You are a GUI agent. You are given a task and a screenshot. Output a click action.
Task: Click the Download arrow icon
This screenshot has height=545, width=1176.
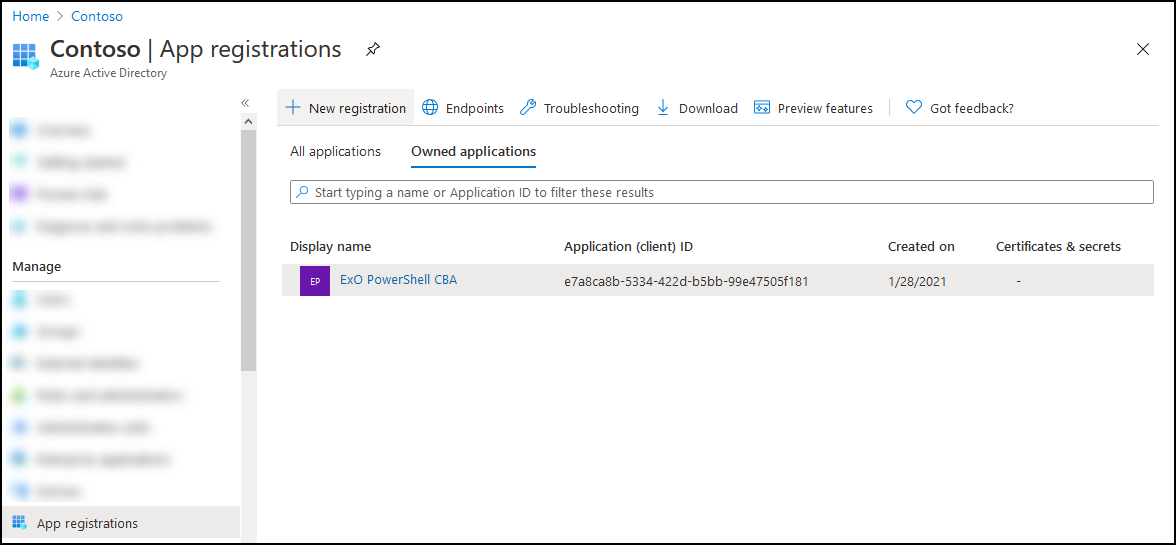point(663,108)
